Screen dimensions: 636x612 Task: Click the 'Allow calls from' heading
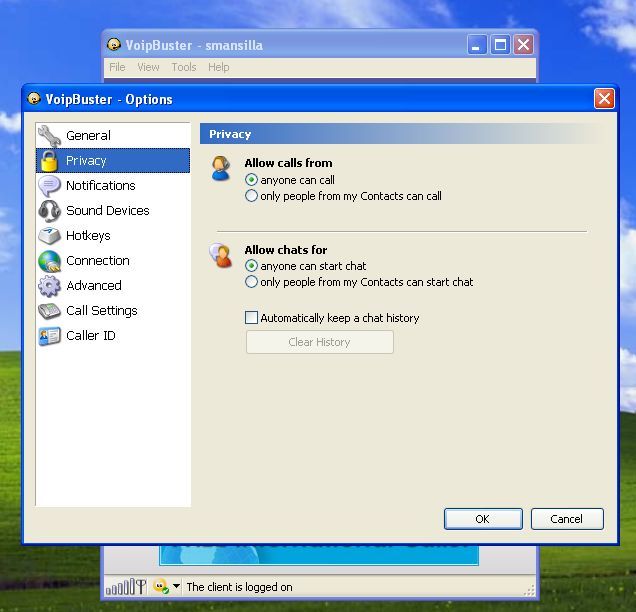pyautogui.click(x=288, y=163)
